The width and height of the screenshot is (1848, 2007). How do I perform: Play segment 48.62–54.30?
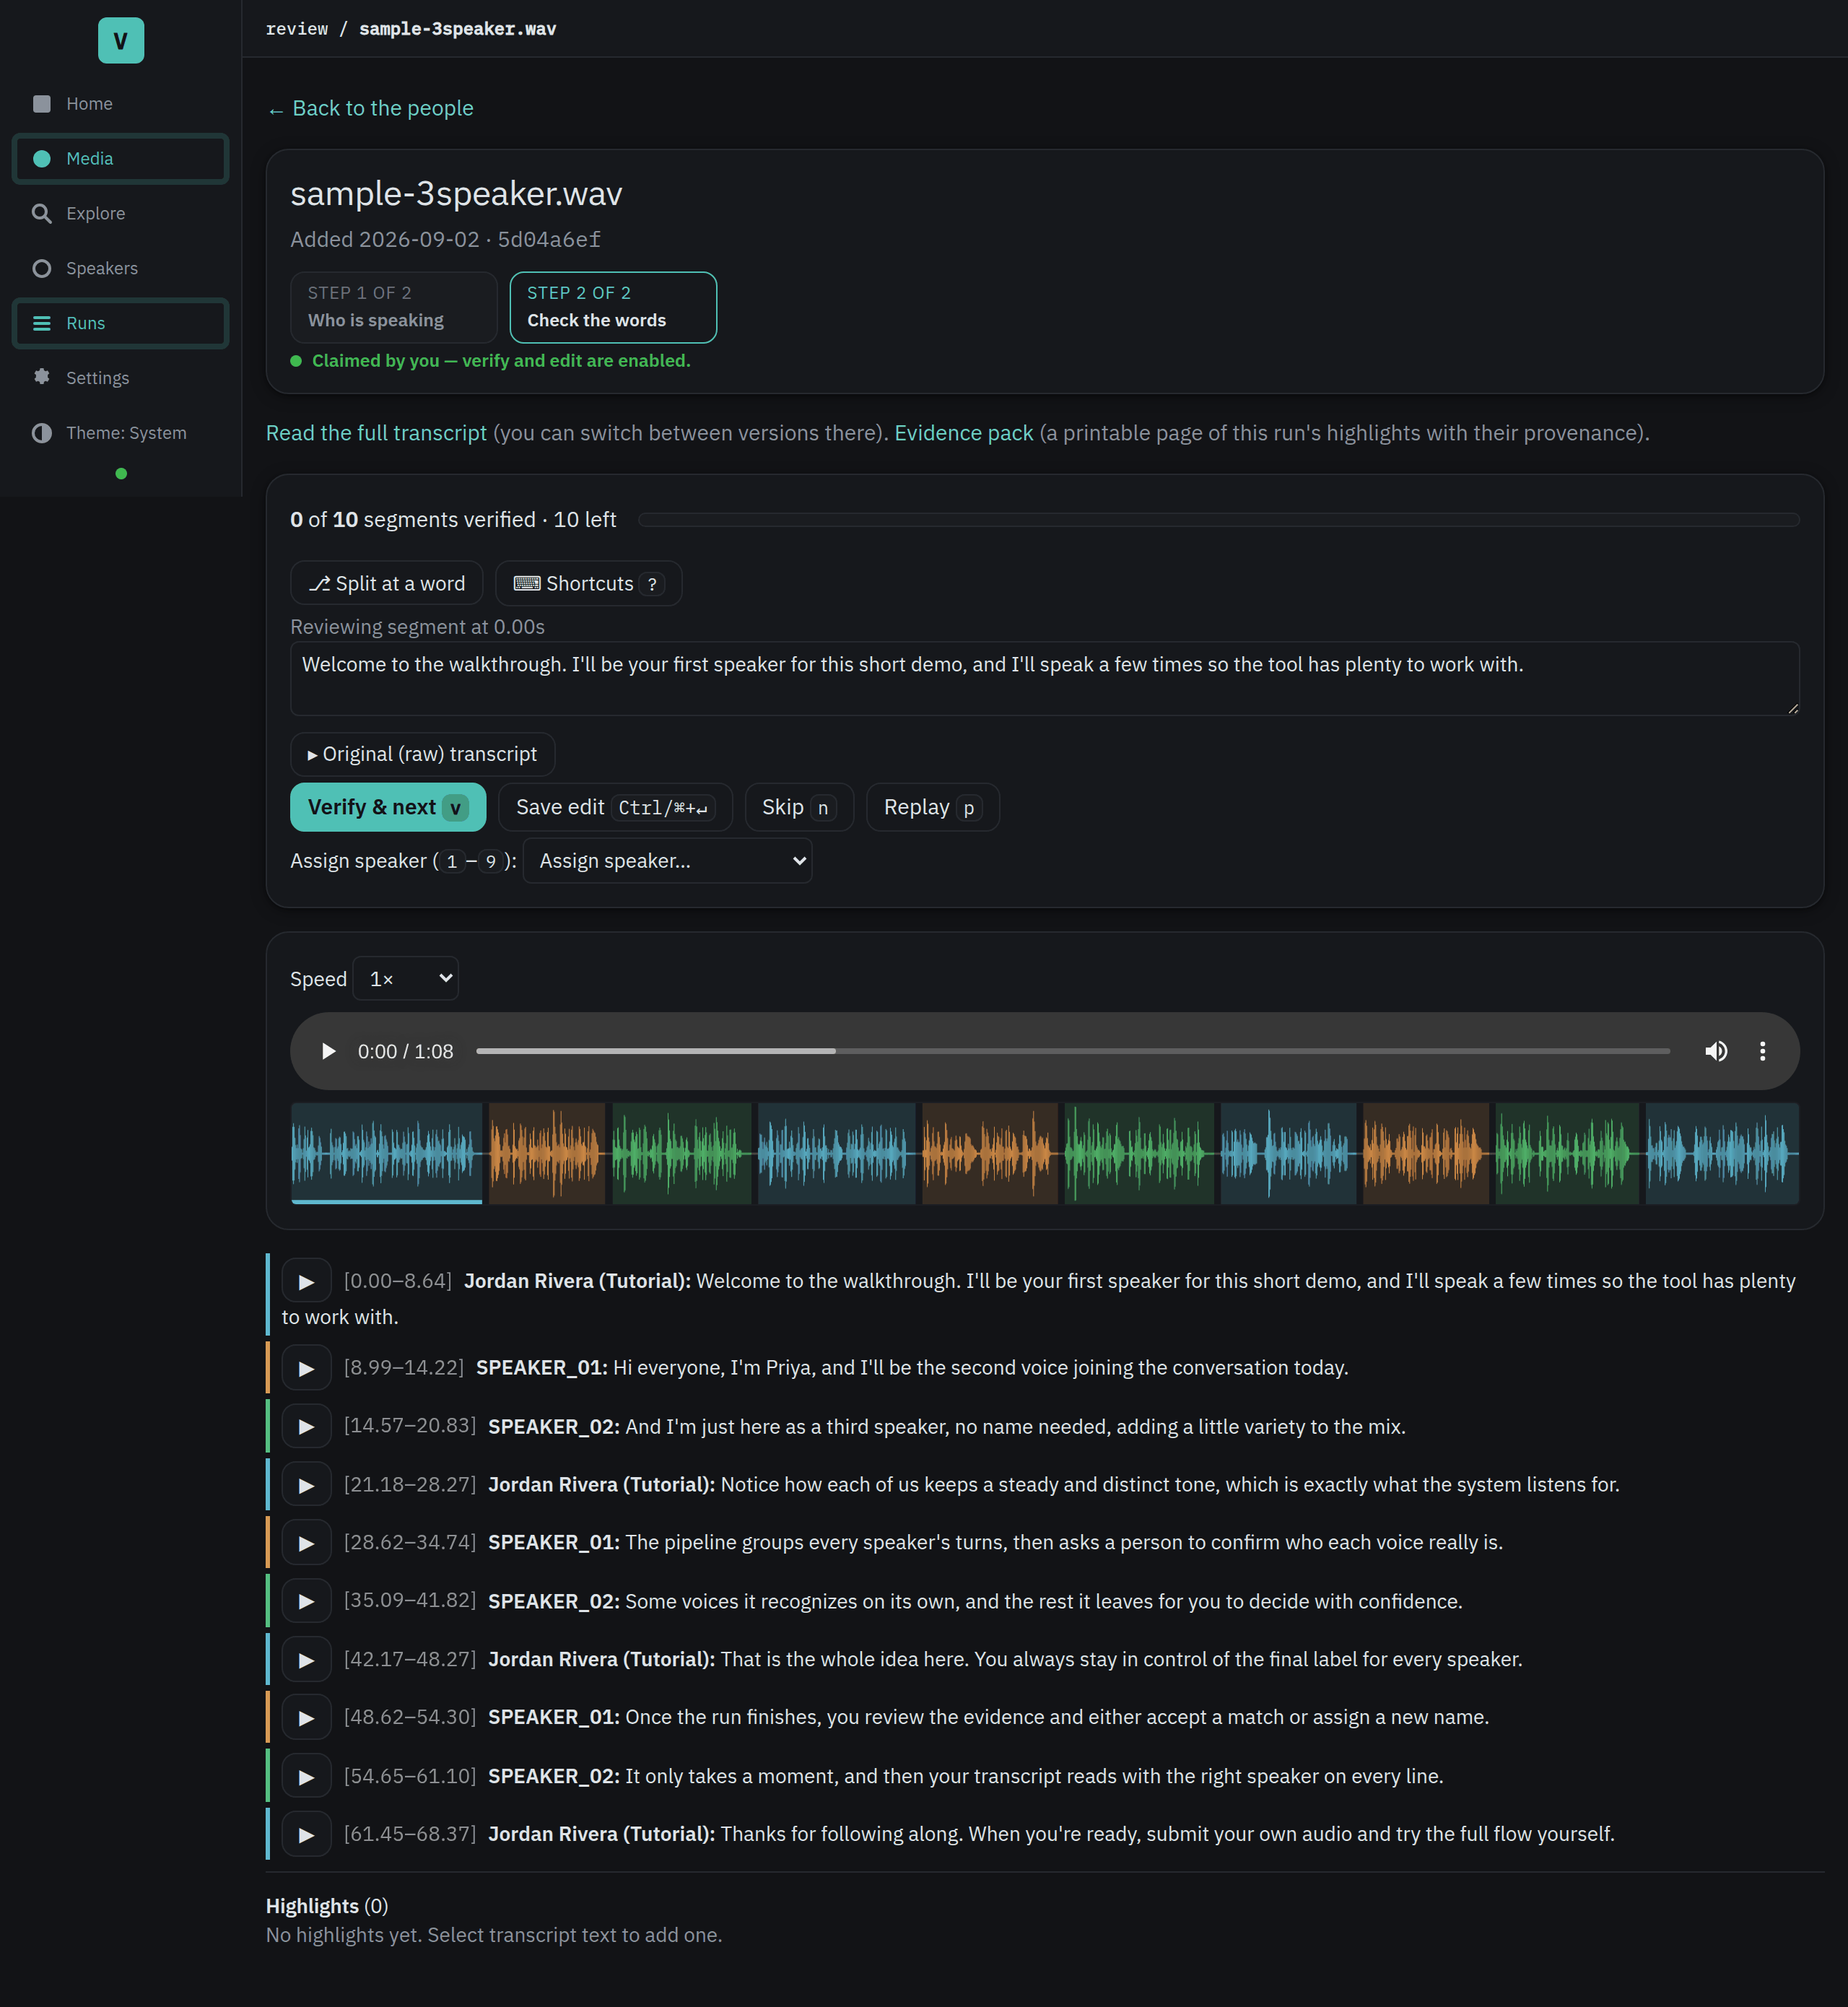coord(306,1719)
